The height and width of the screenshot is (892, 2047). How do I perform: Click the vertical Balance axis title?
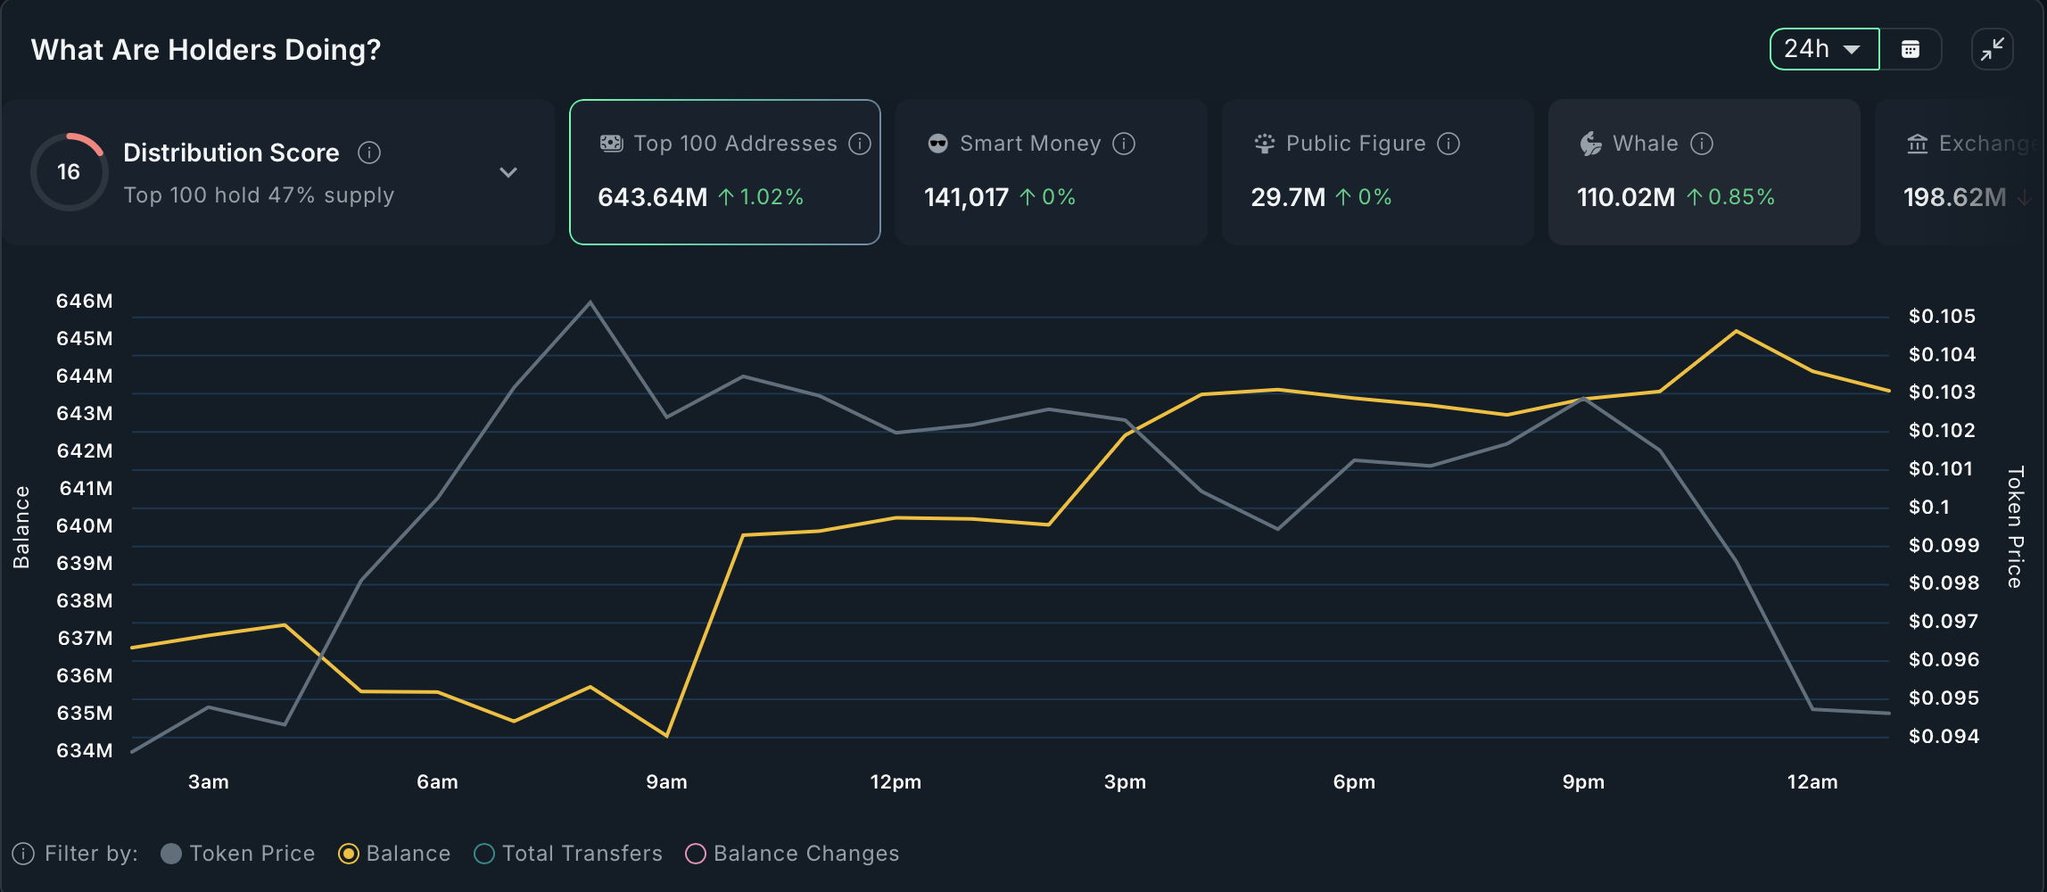(x=21, y=527)
